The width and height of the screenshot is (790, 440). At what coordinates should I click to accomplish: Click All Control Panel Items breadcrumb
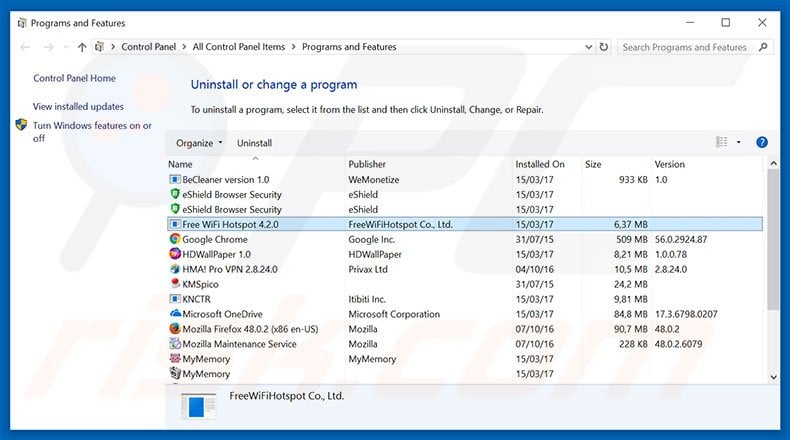pyautogui.click(x=239, y=47)
